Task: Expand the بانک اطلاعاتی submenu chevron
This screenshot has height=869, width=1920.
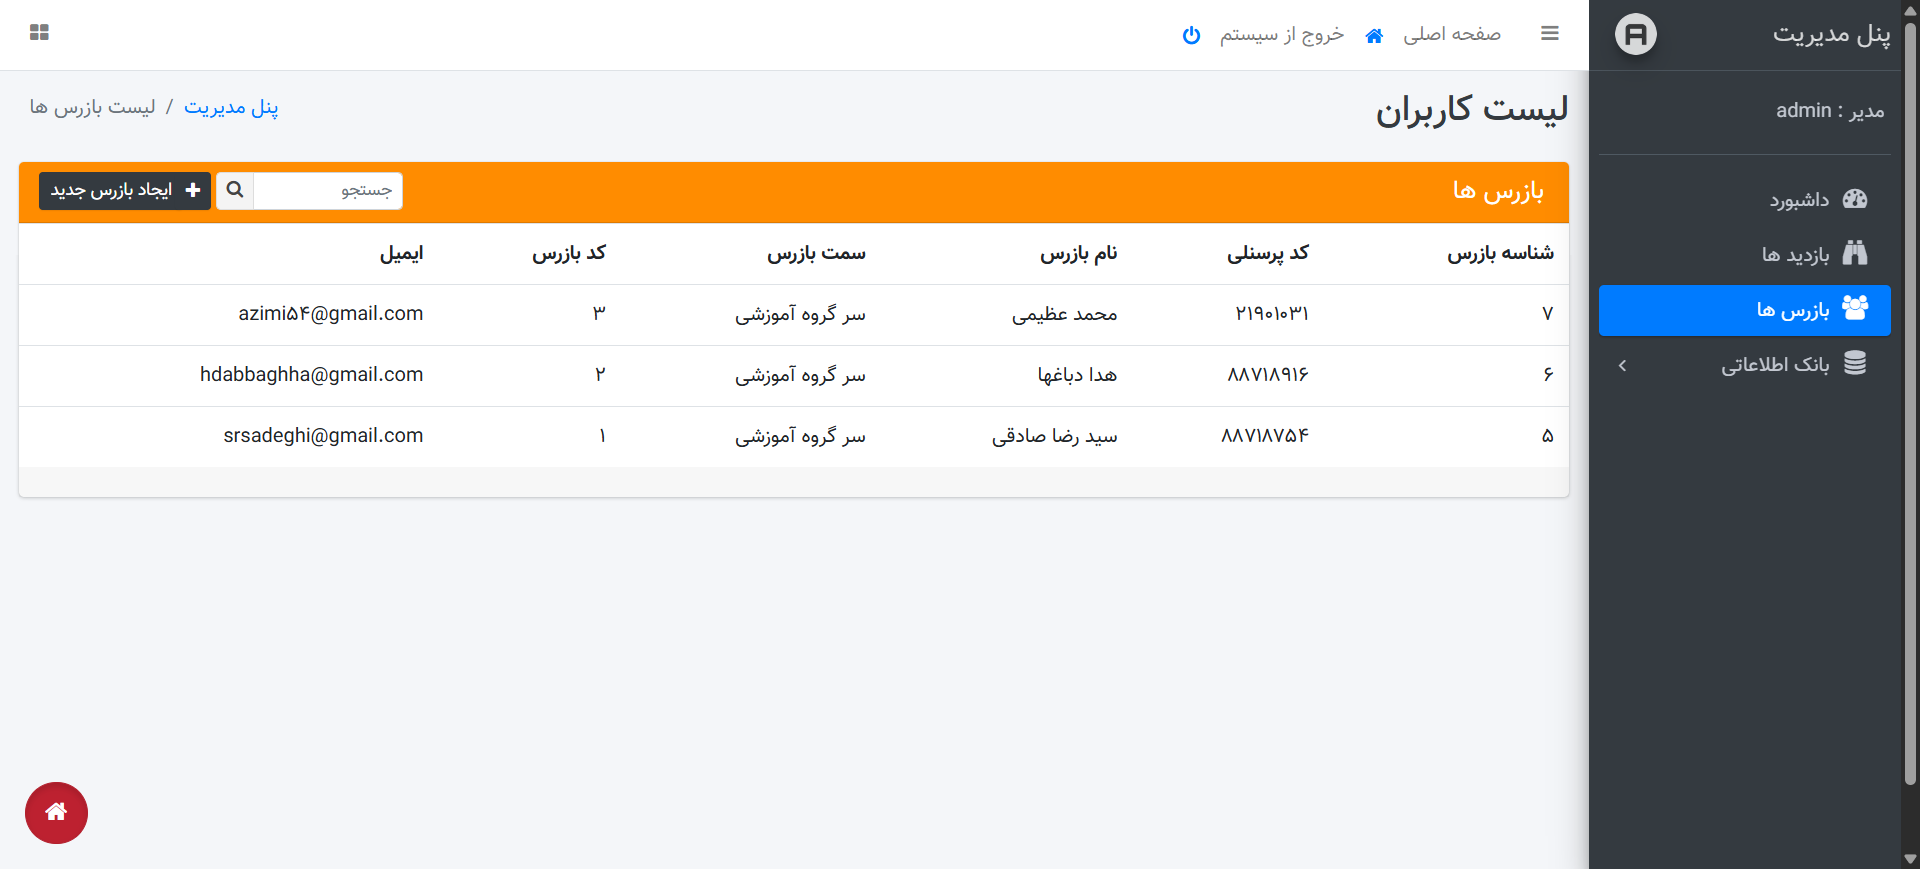Action: [1622, 366]
